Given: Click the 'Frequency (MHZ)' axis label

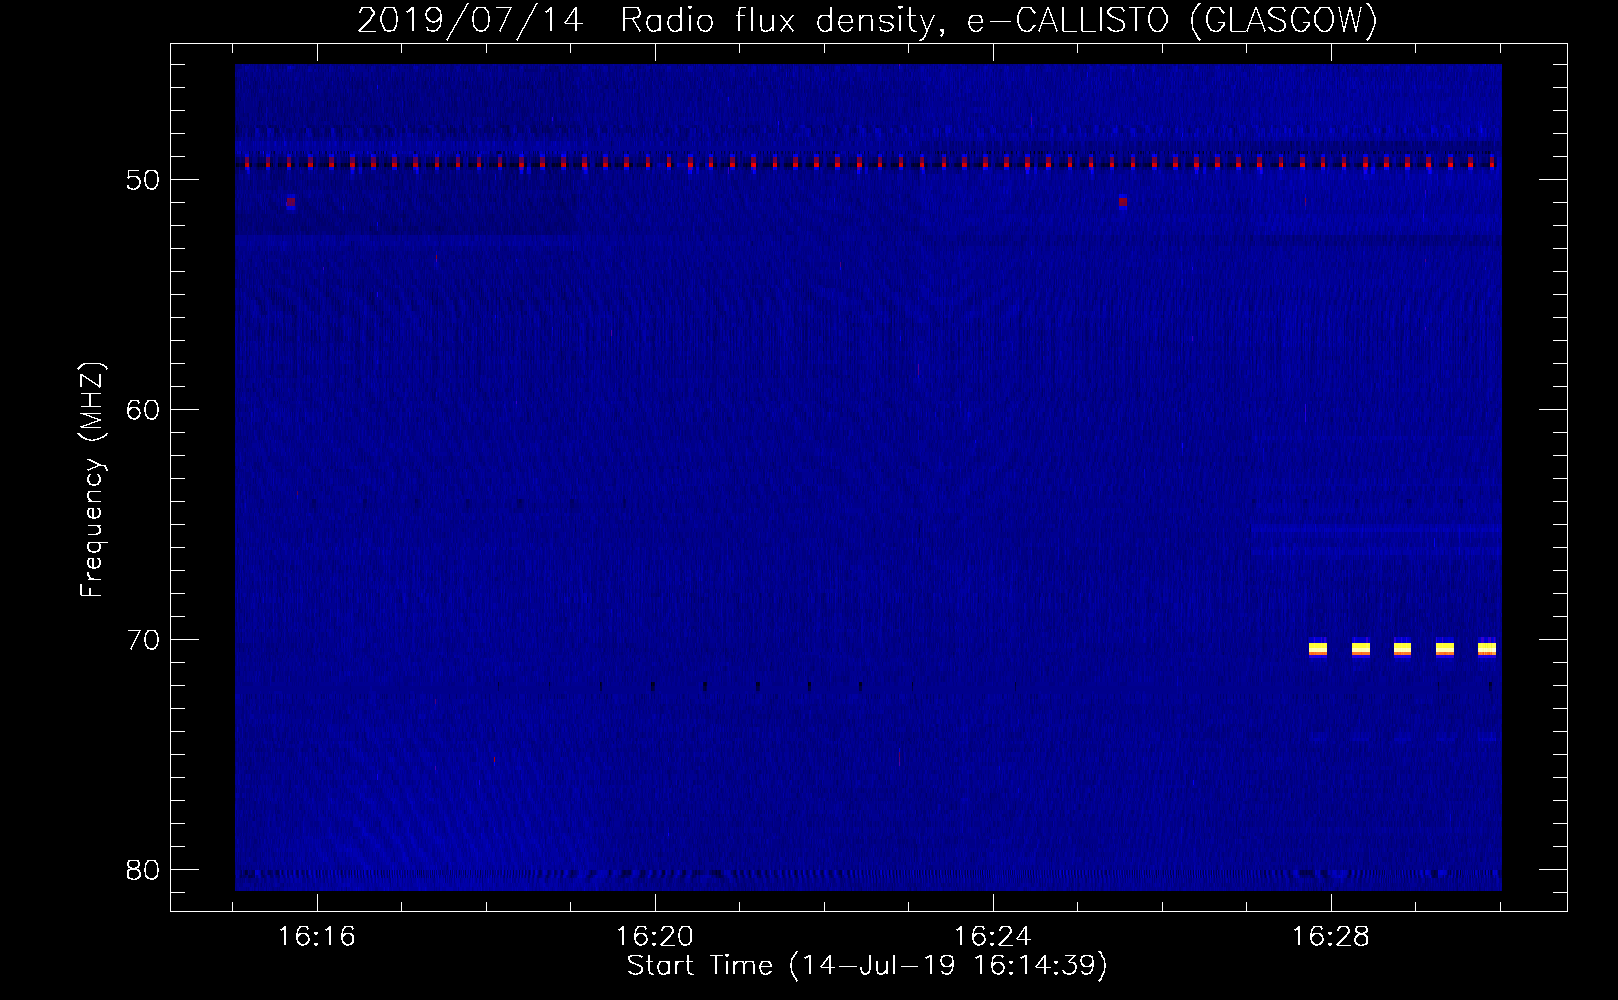Looking at the screenshot, I should click(92, 480).
